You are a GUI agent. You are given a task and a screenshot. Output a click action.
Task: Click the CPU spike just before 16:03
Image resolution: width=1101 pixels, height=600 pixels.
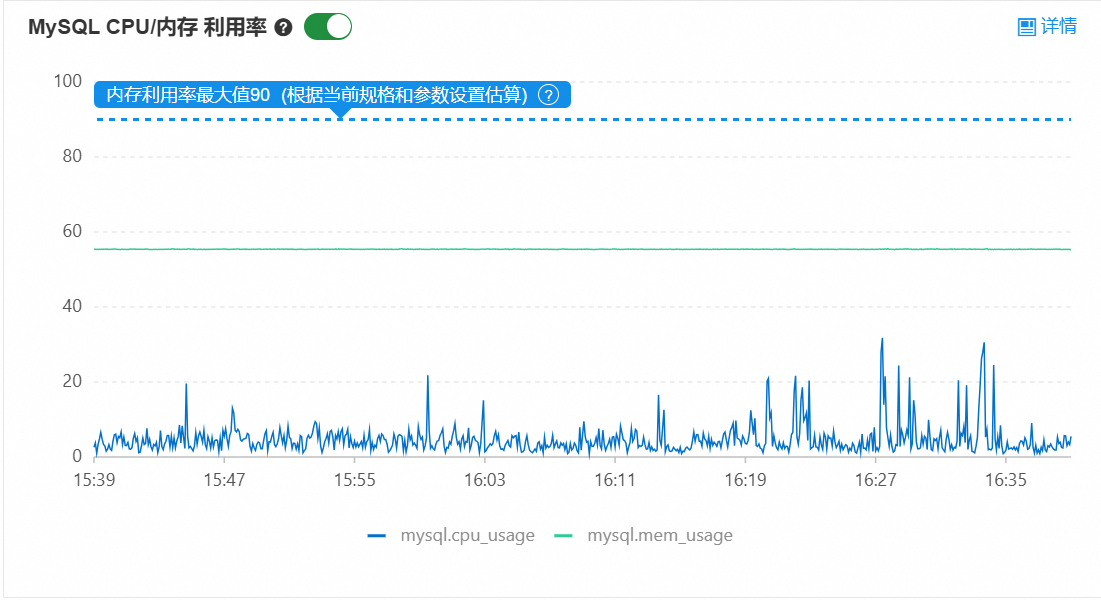tap(484, 402)
